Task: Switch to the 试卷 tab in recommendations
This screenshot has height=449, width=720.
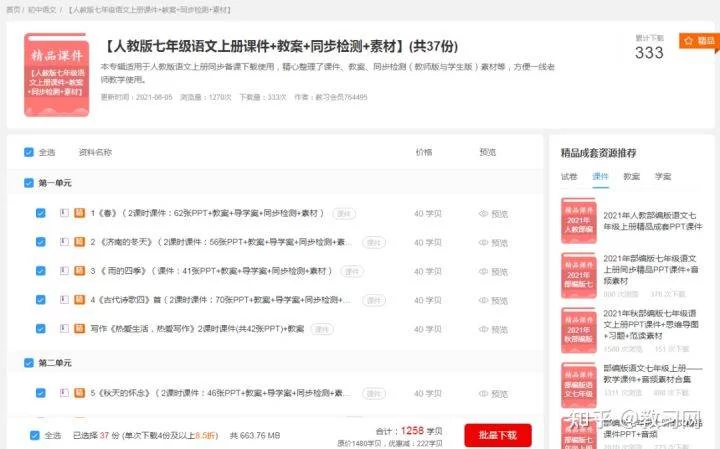Action: (x=569, y=176)
